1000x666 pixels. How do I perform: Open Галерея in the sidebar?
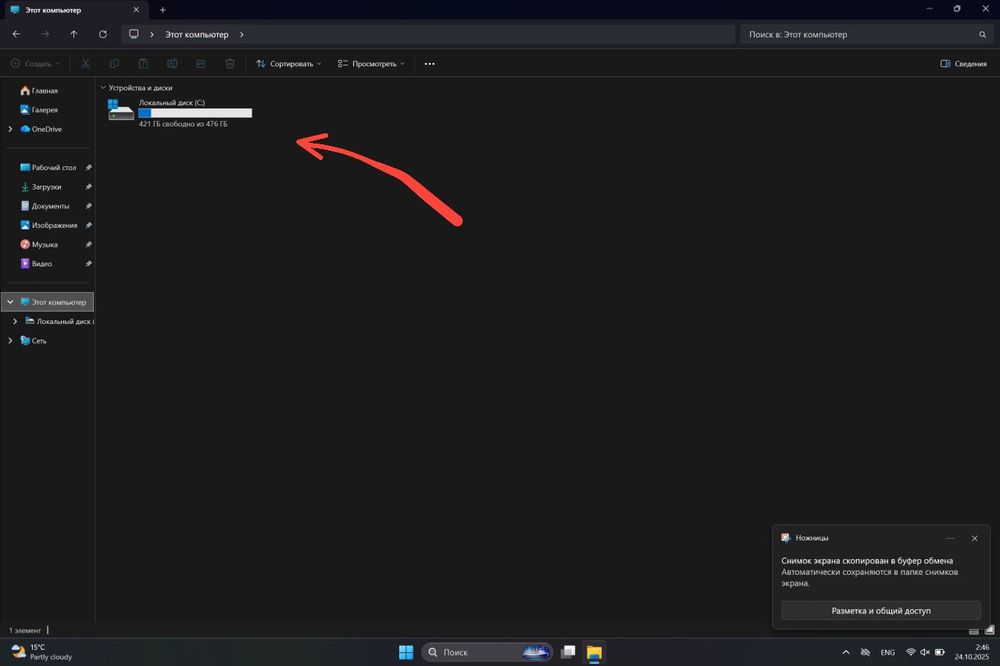(x=40, y=110)
